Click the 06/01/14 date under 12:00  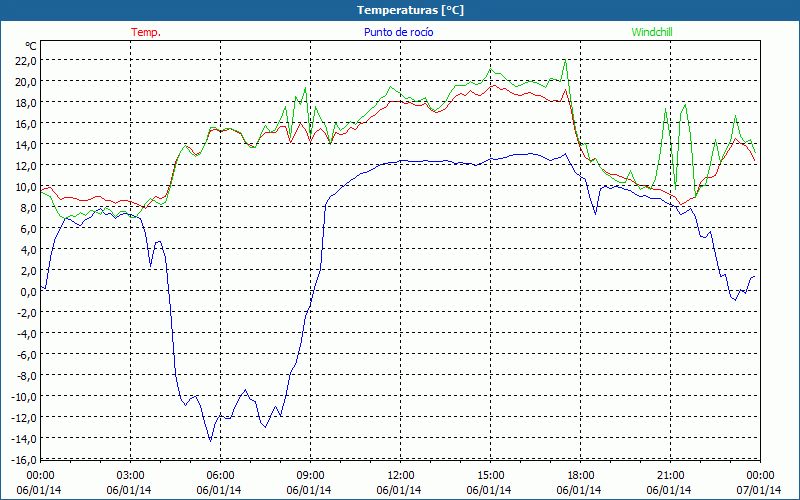click(399, 490)
